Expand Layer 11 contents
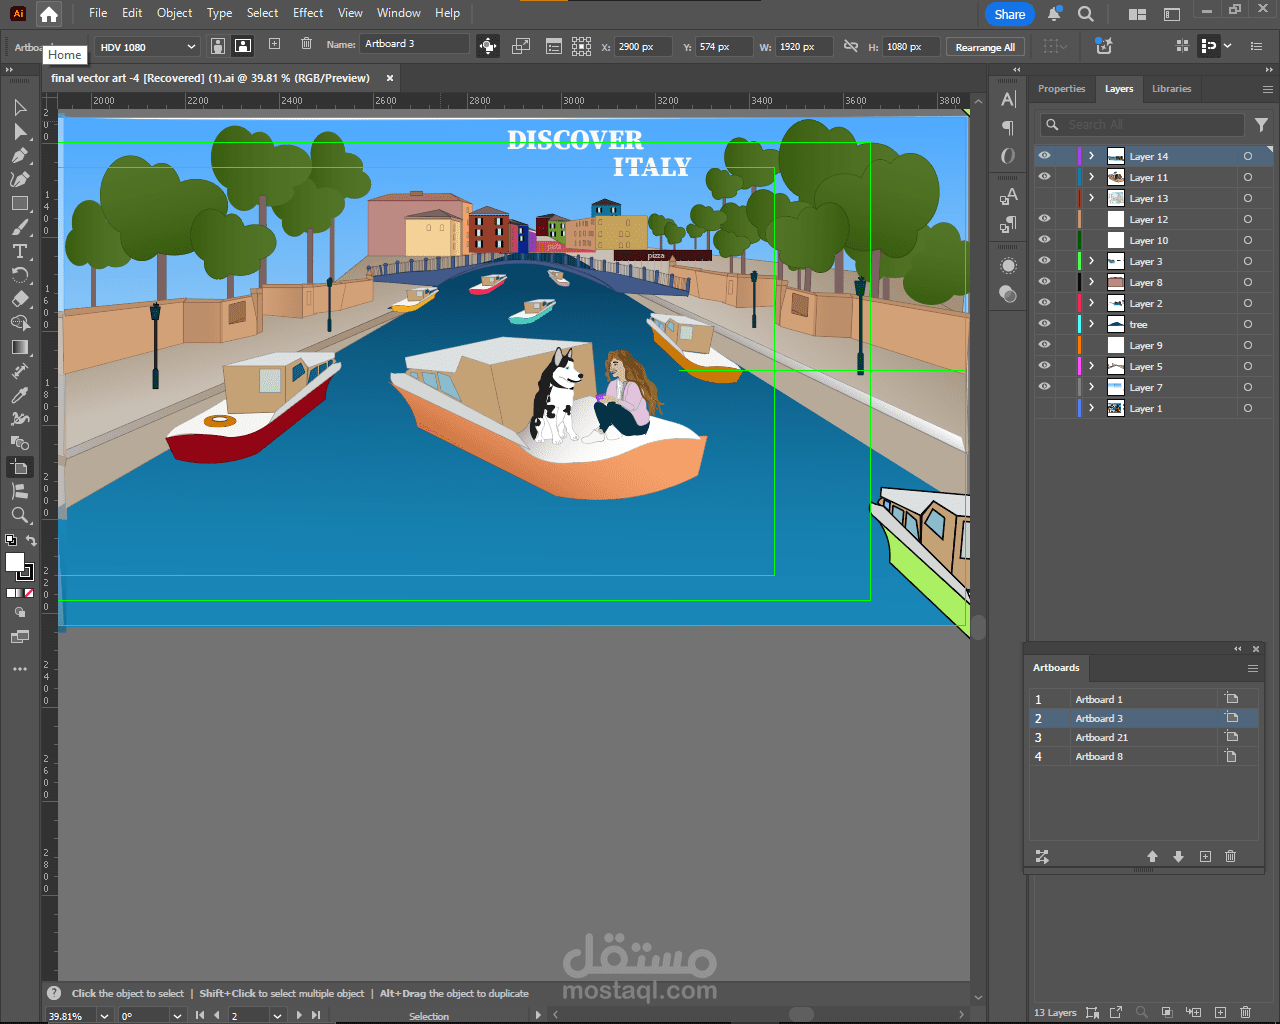The image size is (1280, 1024). click(x=1092, y=177)
